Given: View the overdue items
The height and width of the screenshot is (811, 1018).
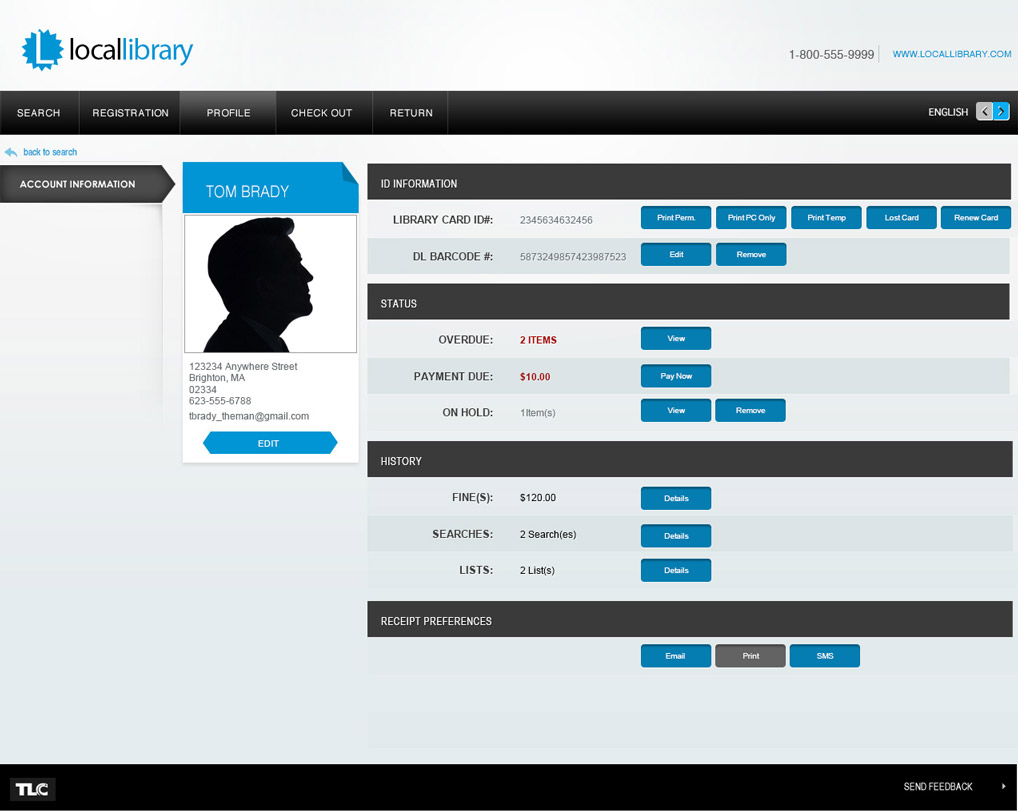Looking at the screenshot, I should pyautogui.click(x=676, y=339).
